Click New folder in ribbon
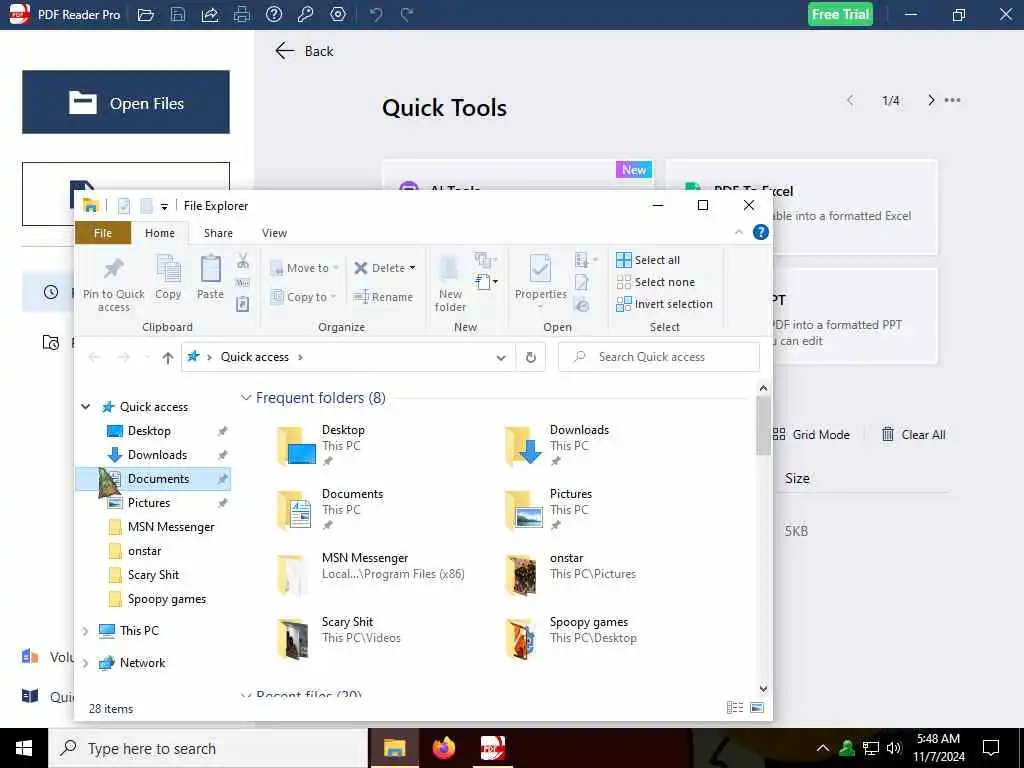Image resolution: width=1024 pixels, height=768 pixels. [450, 284]
